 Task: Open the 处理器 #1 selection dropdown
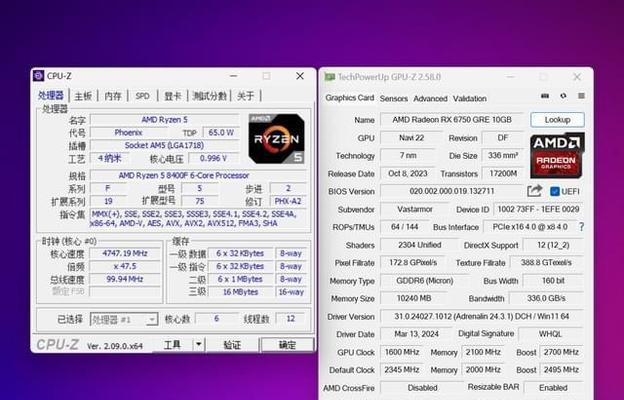click(x=124, y=319)
